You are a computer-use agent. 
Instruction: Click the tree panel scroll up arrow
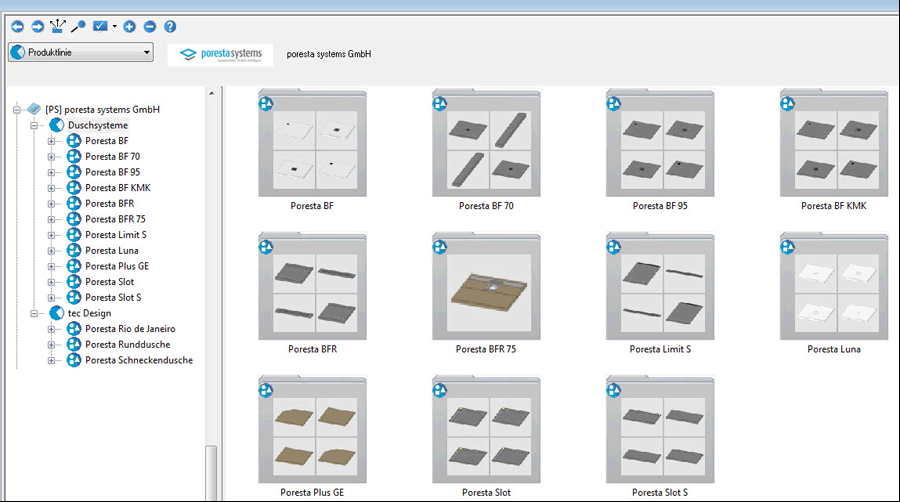click(x=211, y=93)
